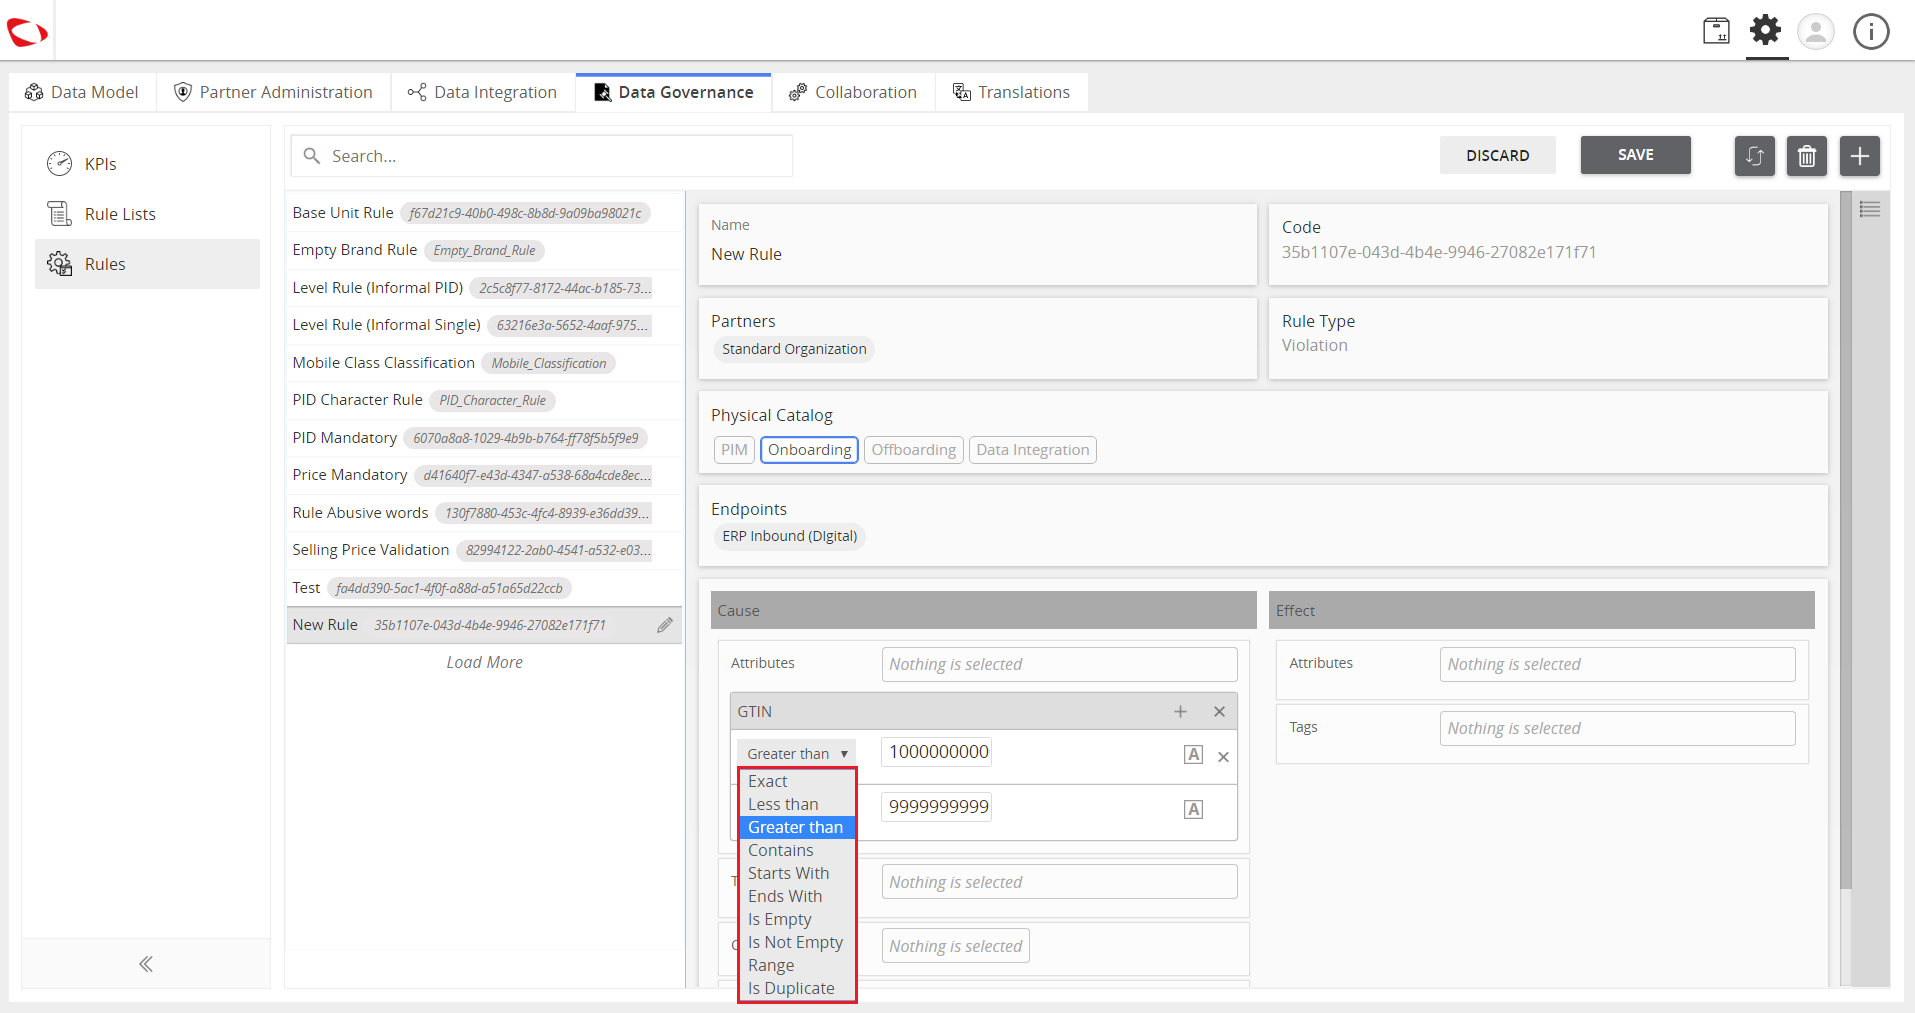Open Rules in the sidebar
This screenshot has height=1013, width=1915.
[147, 264]
